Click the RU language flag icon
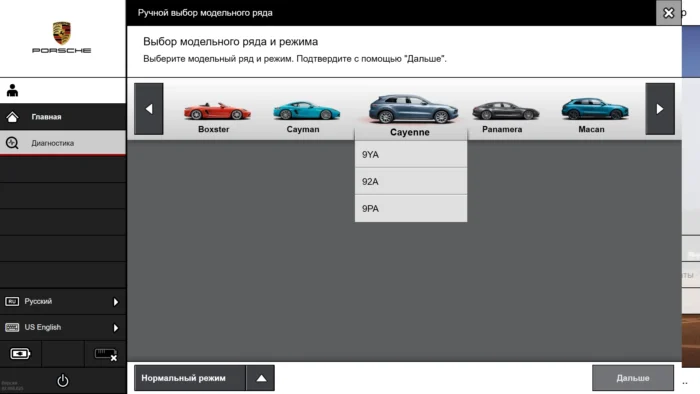Image resolution: width=700 pixels, height=394 pixels. [12, 302]
